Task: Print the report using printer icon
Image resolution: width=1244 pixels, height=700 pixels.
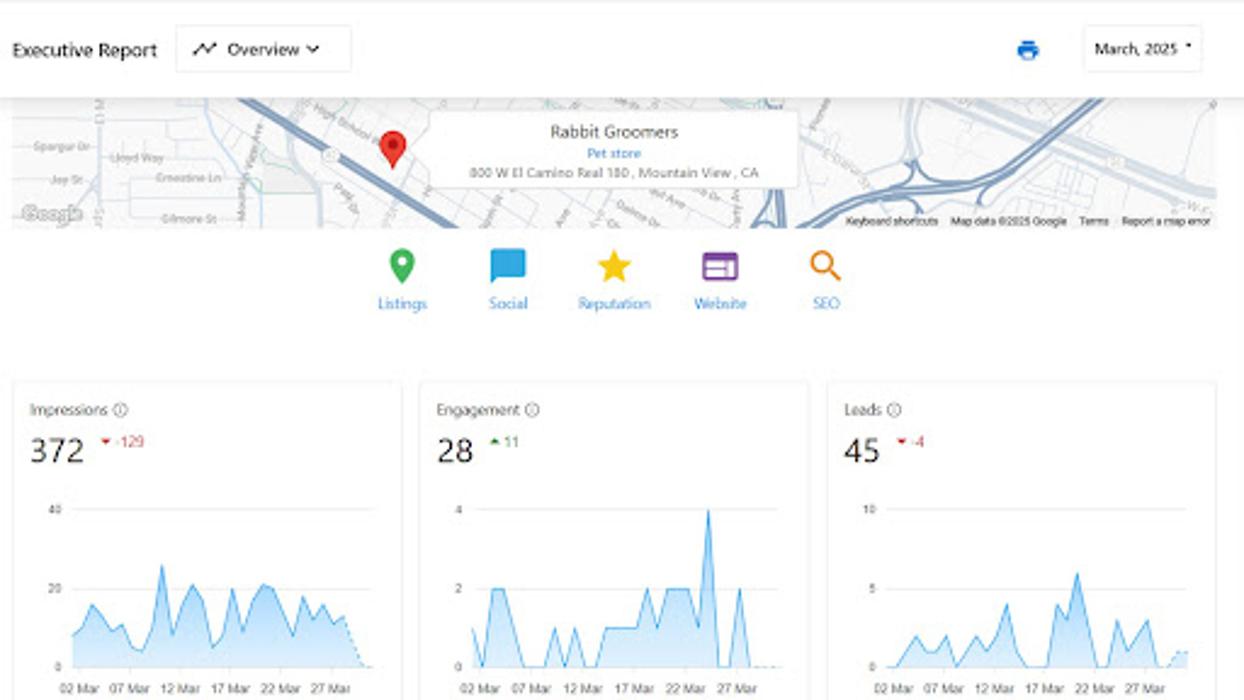Action: [x=1027, y=50]
